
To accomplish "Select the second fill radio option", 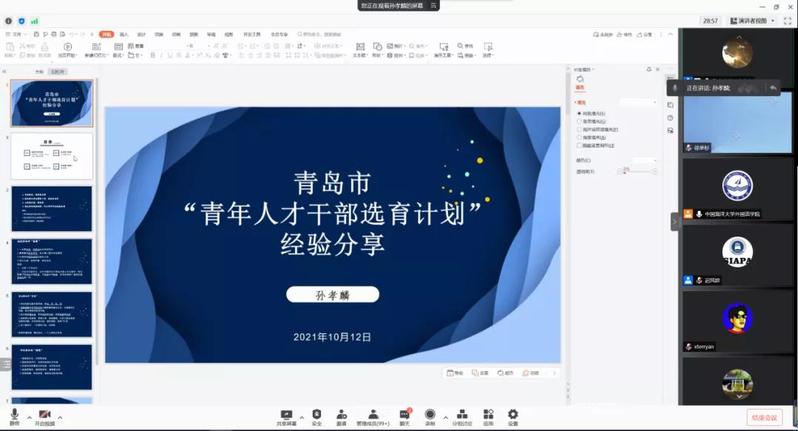I will [579, 122].
